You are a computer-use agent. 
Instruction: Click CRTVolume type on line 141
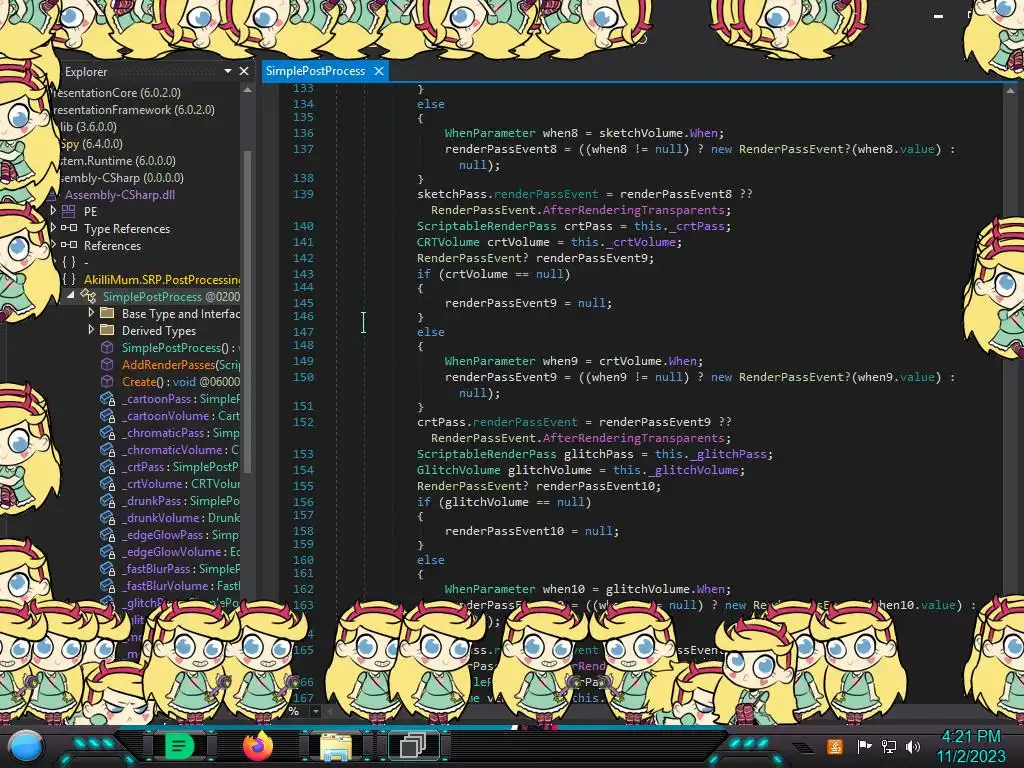pyautogui.click(x=448, y=242)
